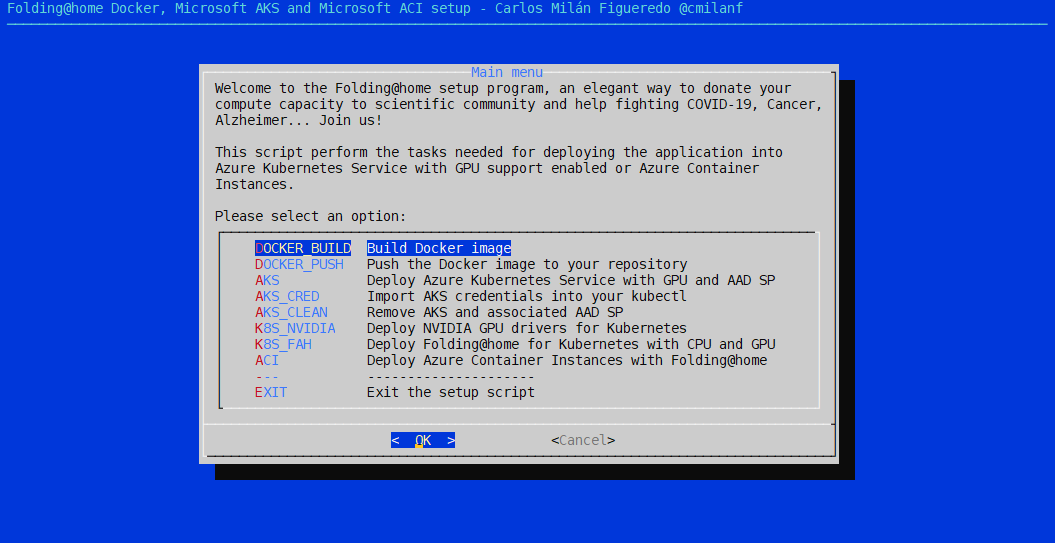Pick the K8S_NVIDIA menu entry
Viewport: 1055px width, 543px height.
point(295,328)
